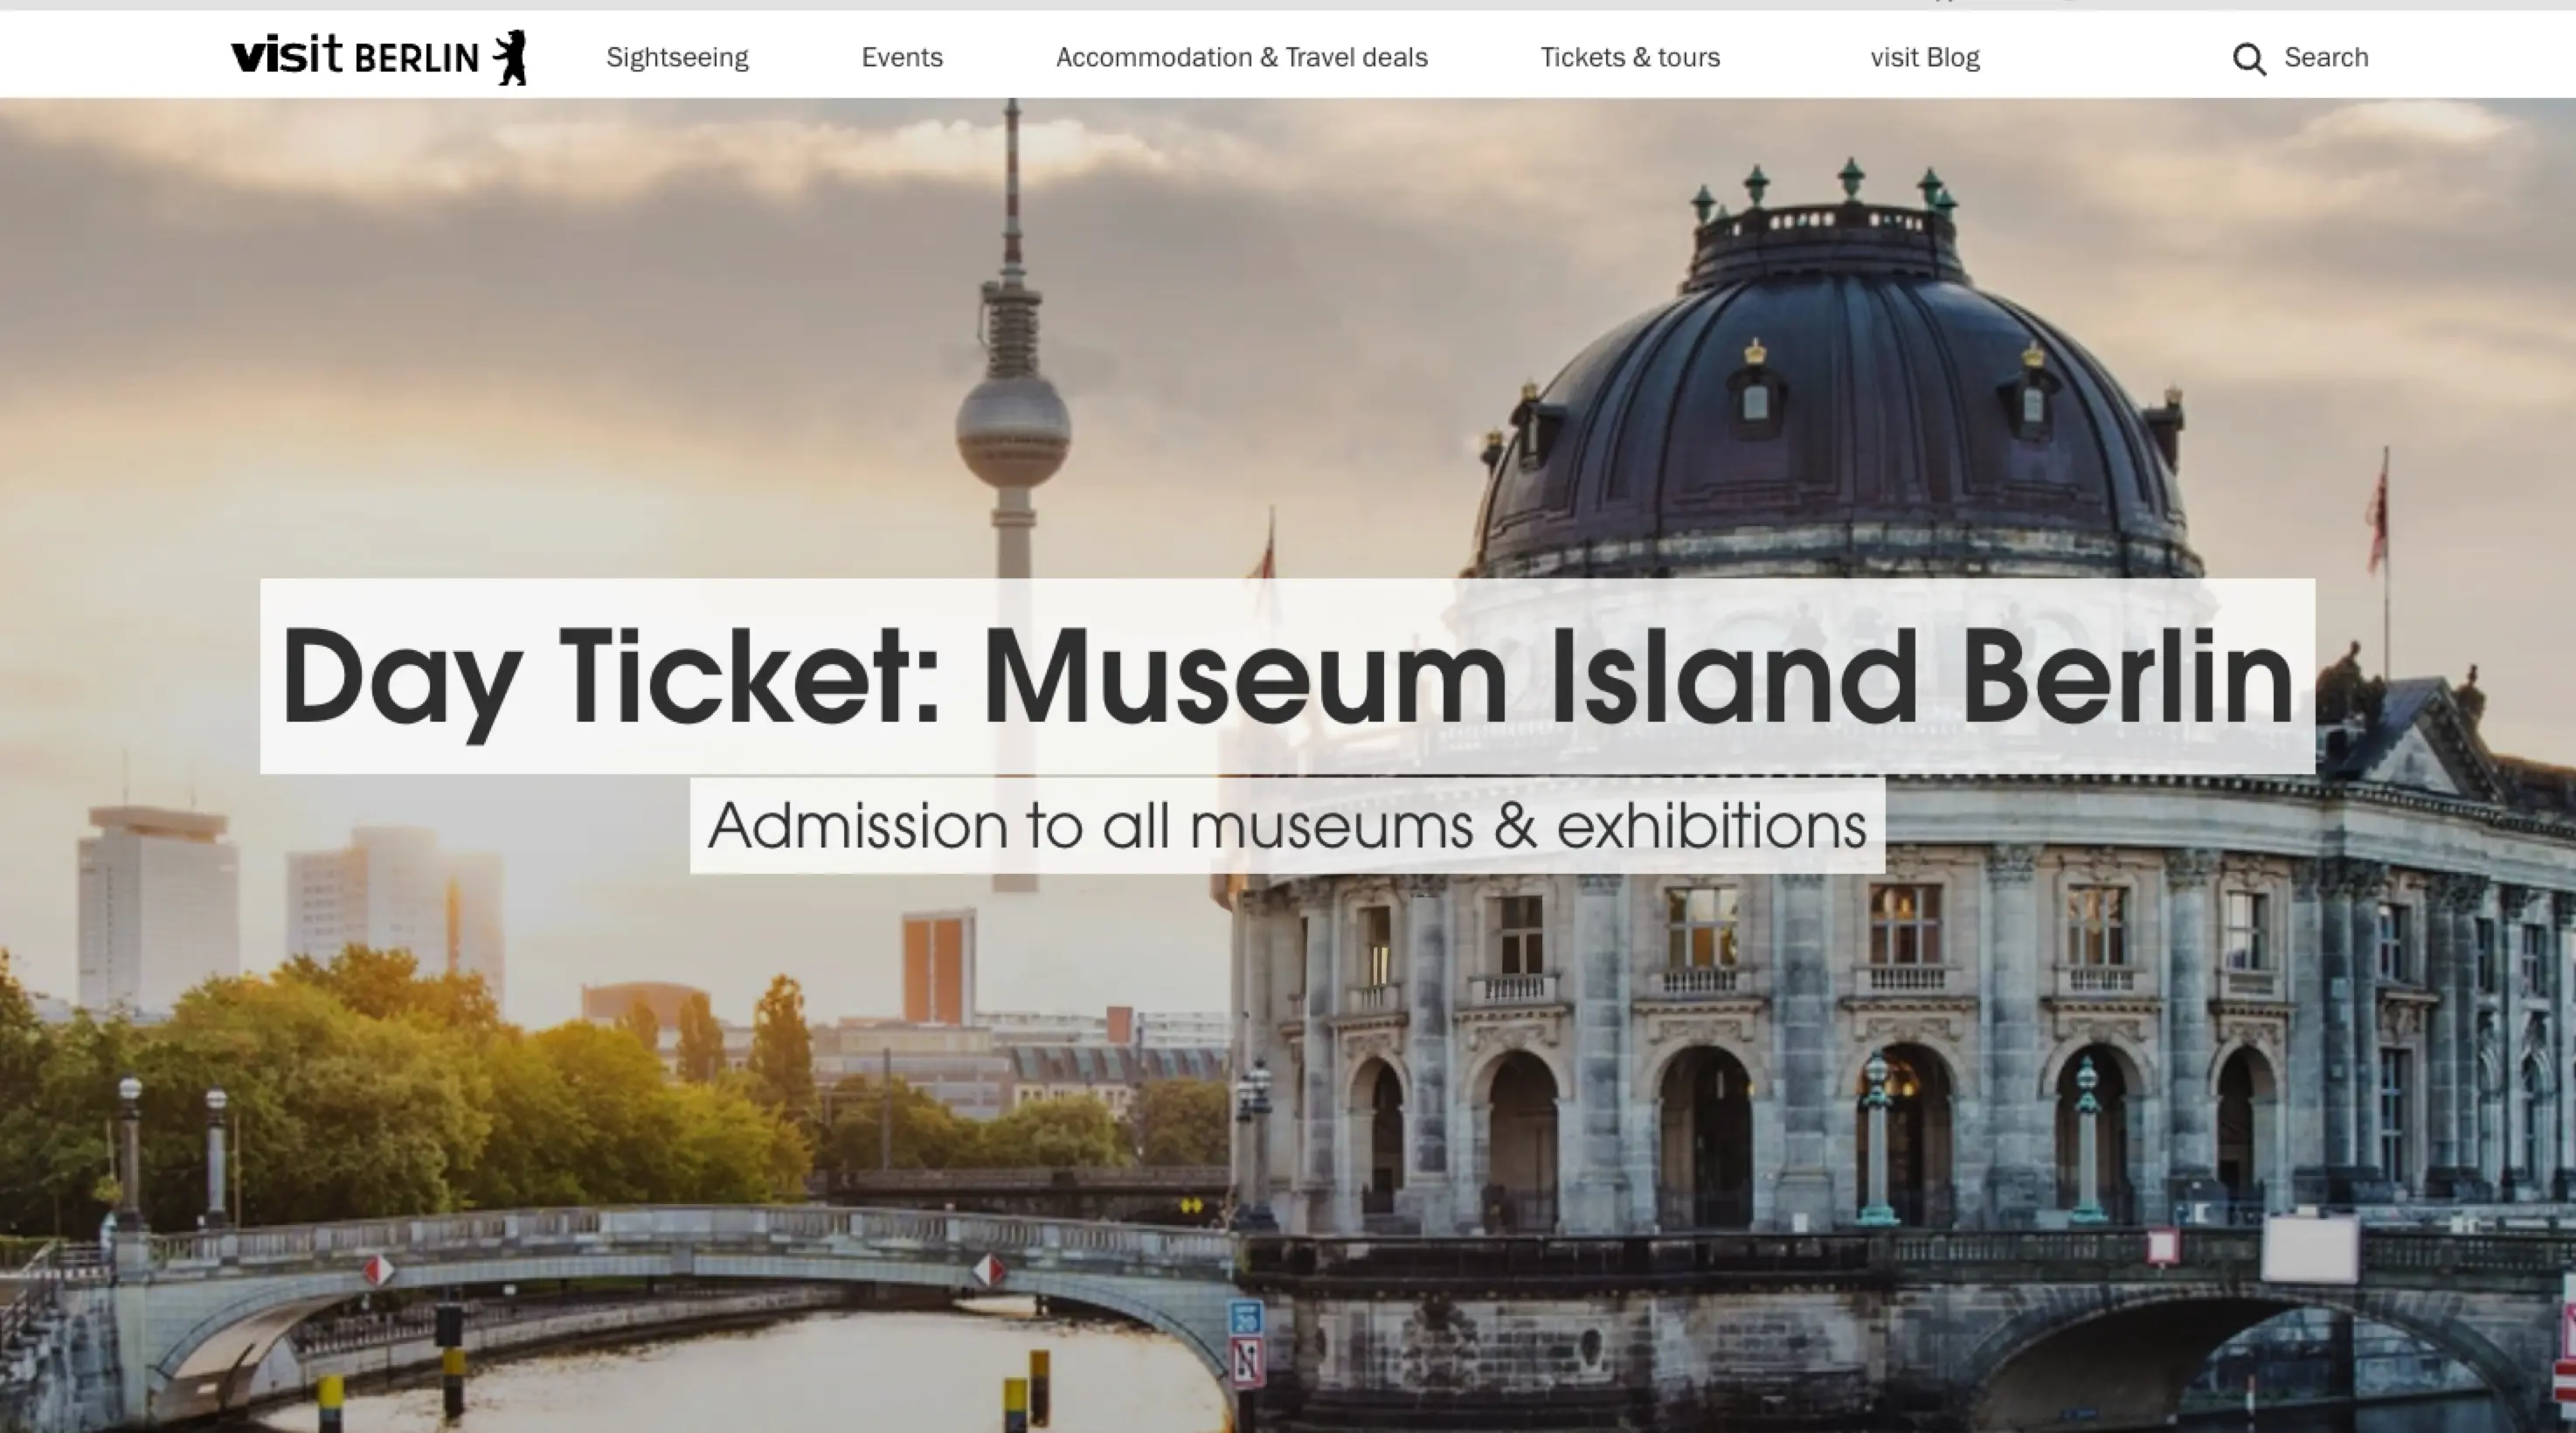This screenshot has width=2576, height=1433.
Task: Click the 'Day Ticket: Museum Island Berlin' headline
Action: 1287,676
